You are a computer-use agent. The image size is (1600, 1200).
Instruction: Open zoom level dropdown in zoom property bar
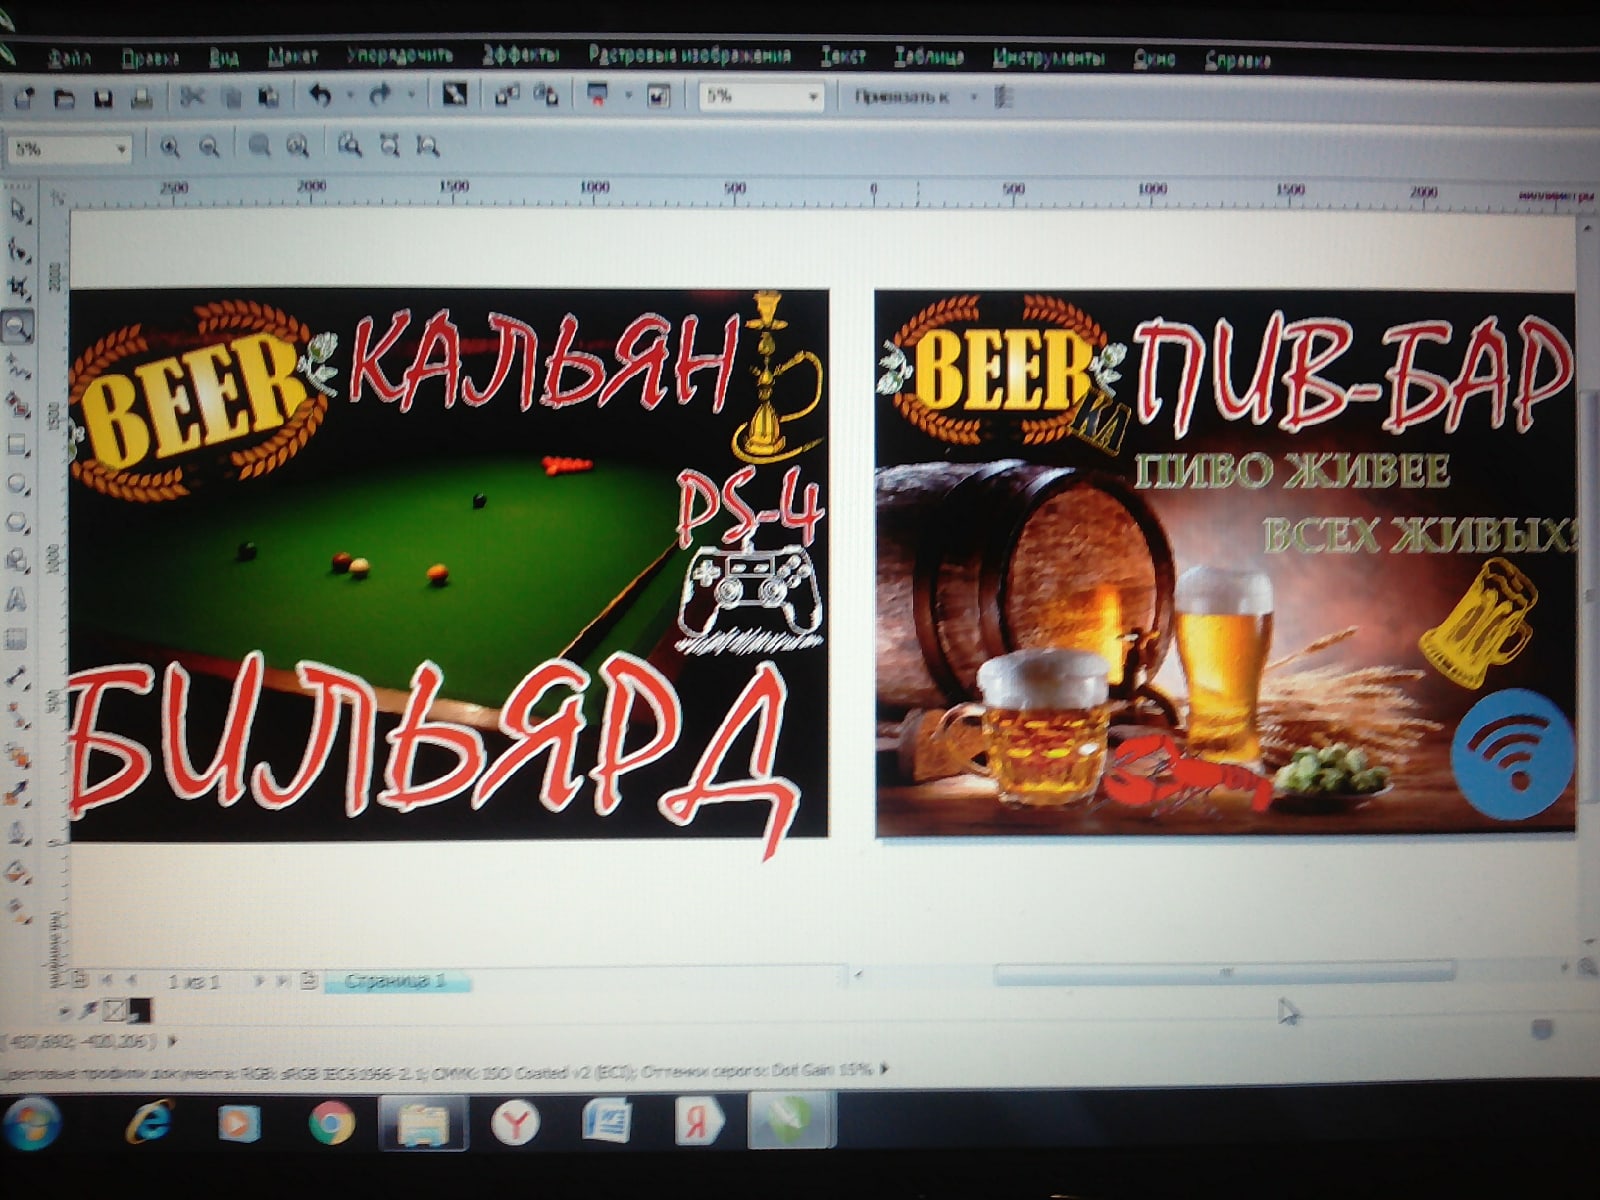coord(121,150)
